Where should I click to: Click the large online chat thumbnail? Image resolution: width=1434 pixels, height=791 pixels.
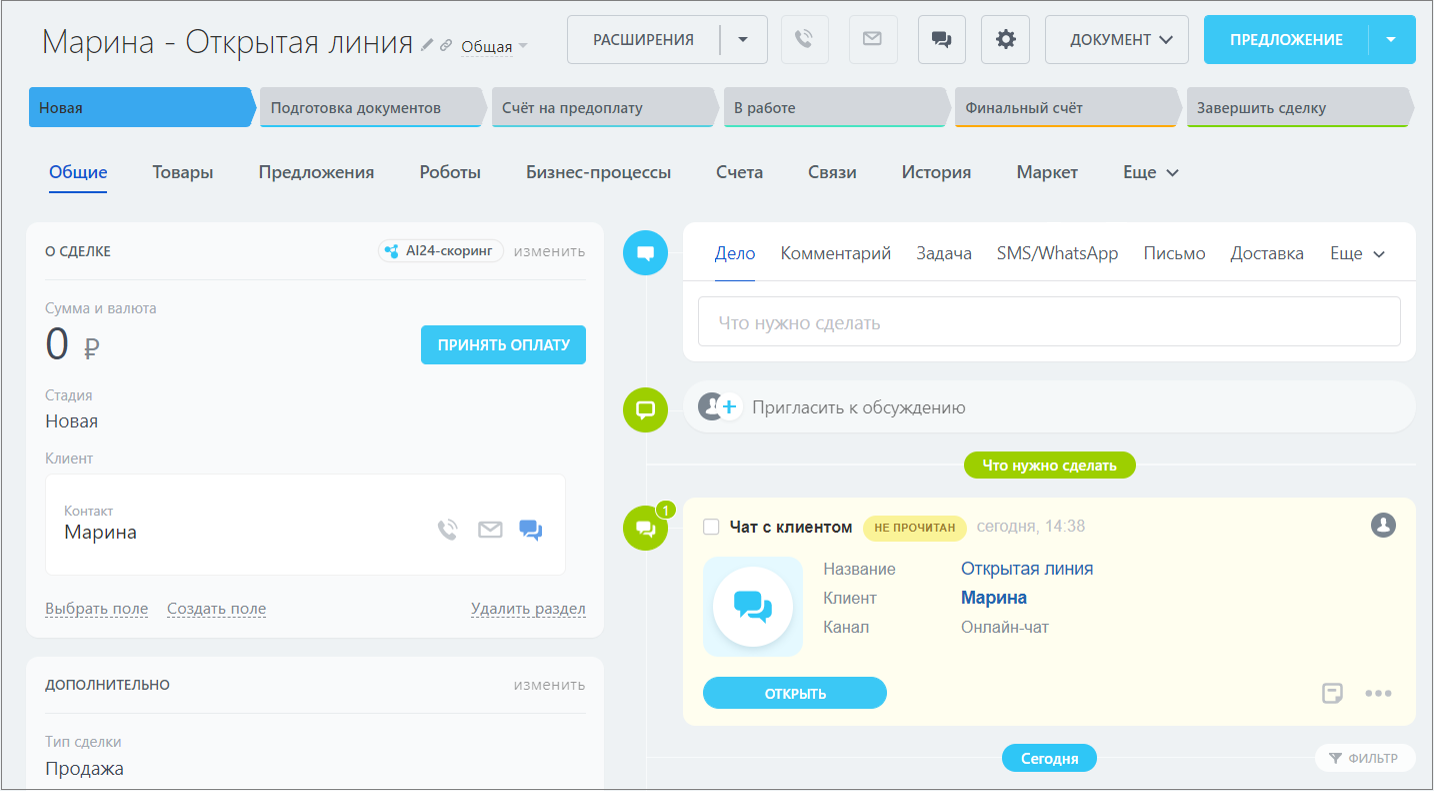point(753,607)
